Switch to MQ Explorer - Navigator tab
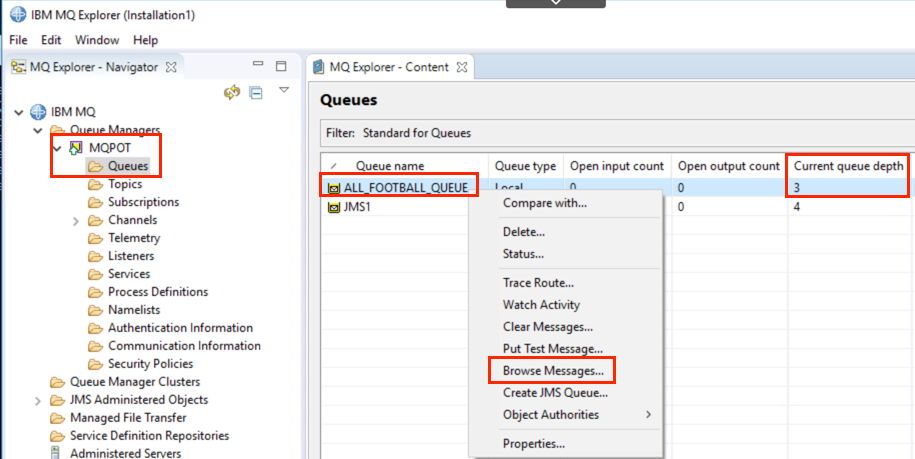915x459 pixels. (94, 67)
